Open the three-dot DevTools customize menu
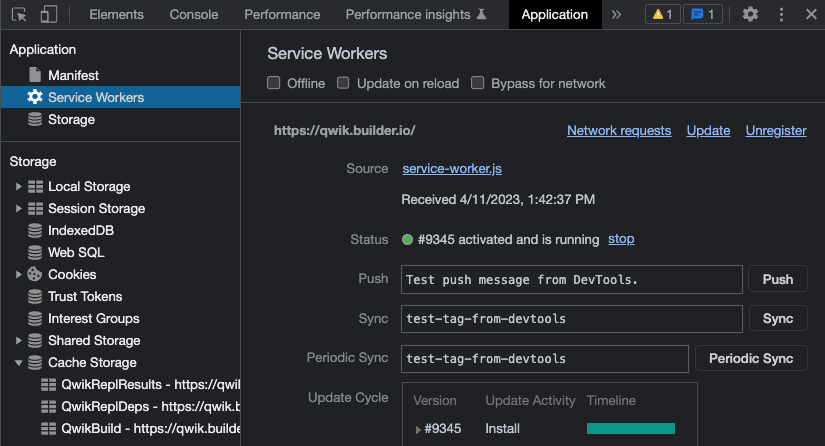The height and width of the screenshot is (446, 825). pos(782,15)
